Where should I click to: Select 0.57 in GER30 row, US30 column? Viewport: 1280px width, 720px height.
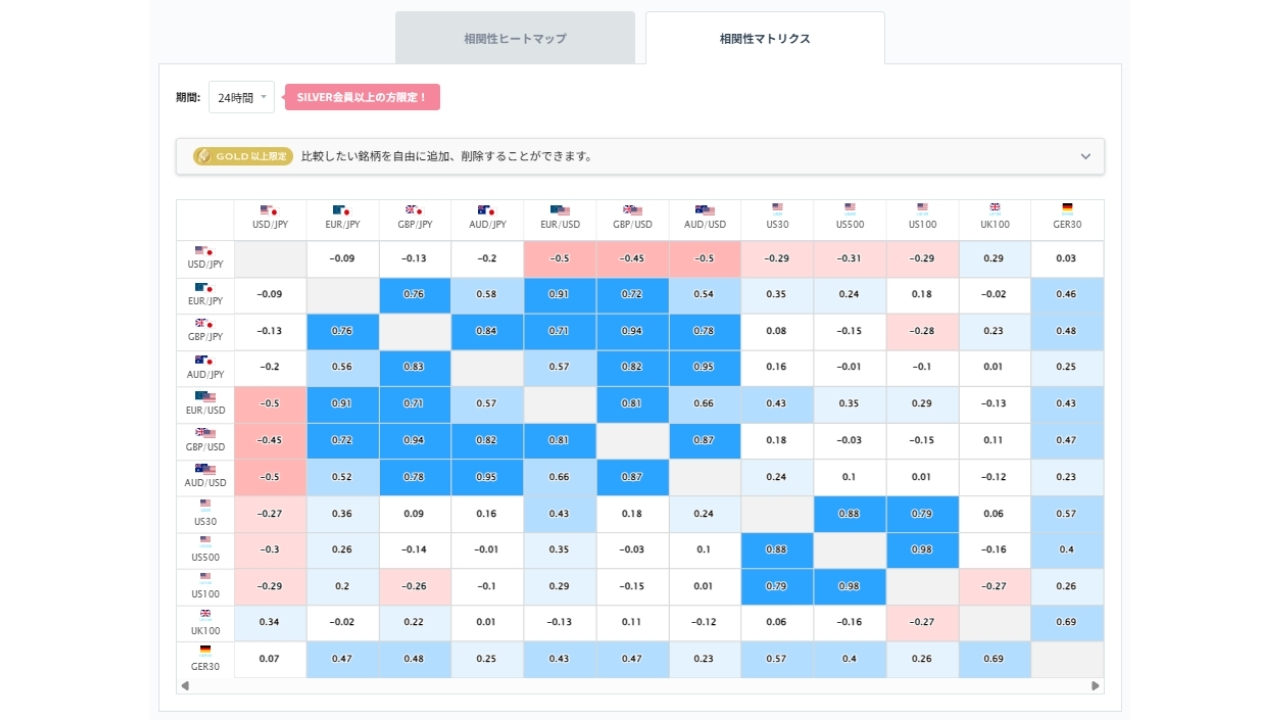click(x=777, y=659)
